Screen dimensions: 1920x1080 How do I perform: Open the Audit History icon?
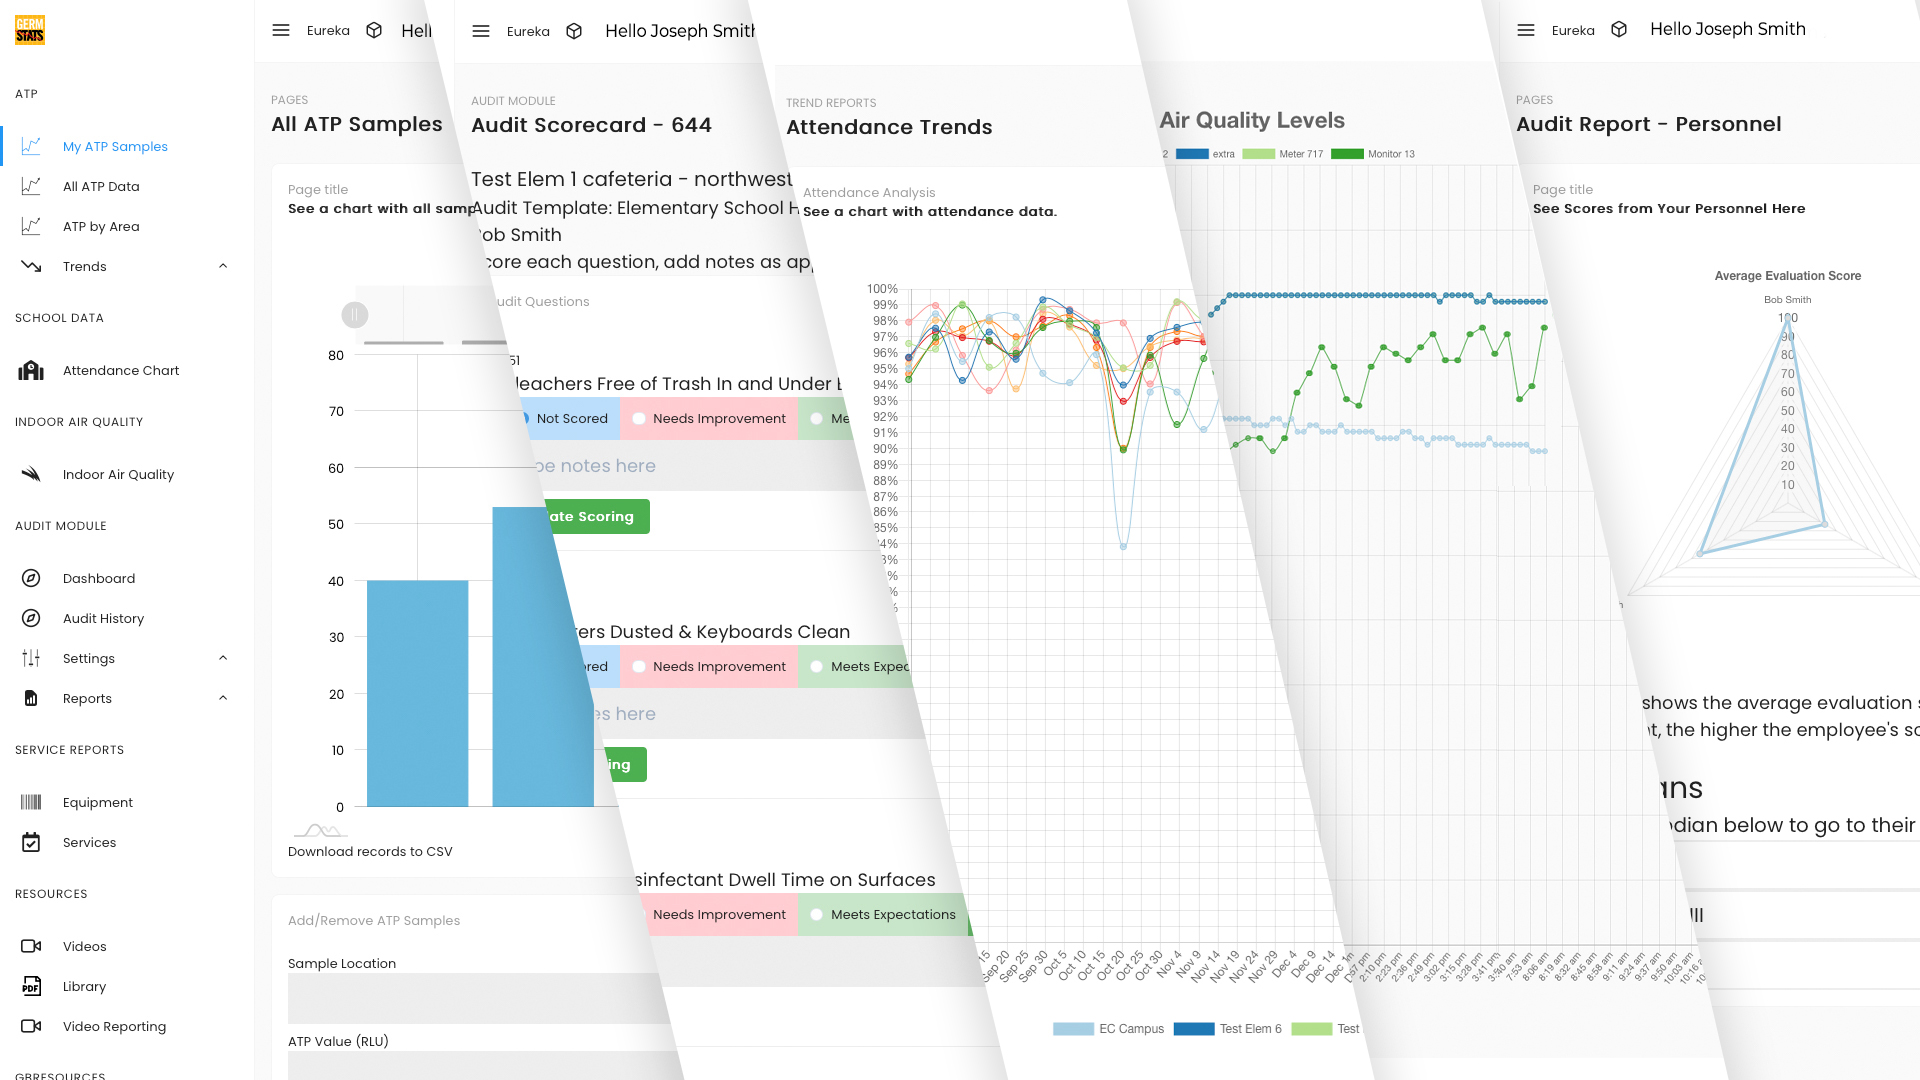30,618
